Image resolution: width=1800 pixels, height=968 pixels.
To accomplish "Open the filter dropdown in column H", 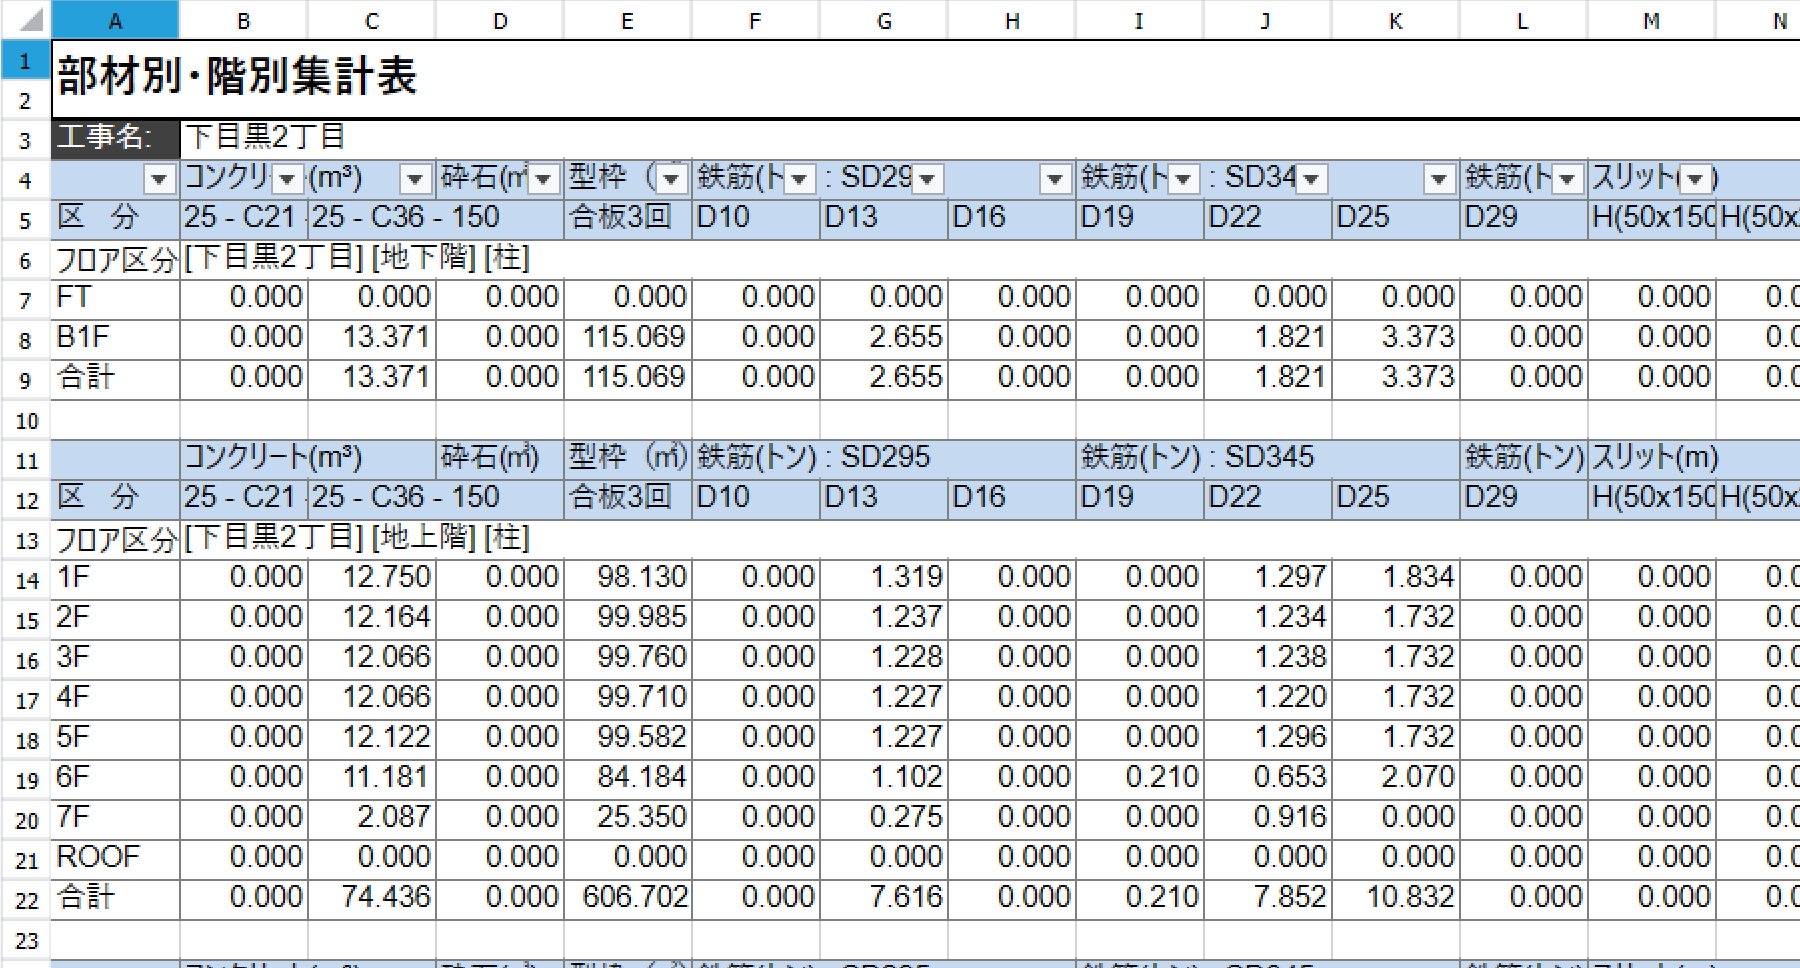I will (x=1055, y=180).
